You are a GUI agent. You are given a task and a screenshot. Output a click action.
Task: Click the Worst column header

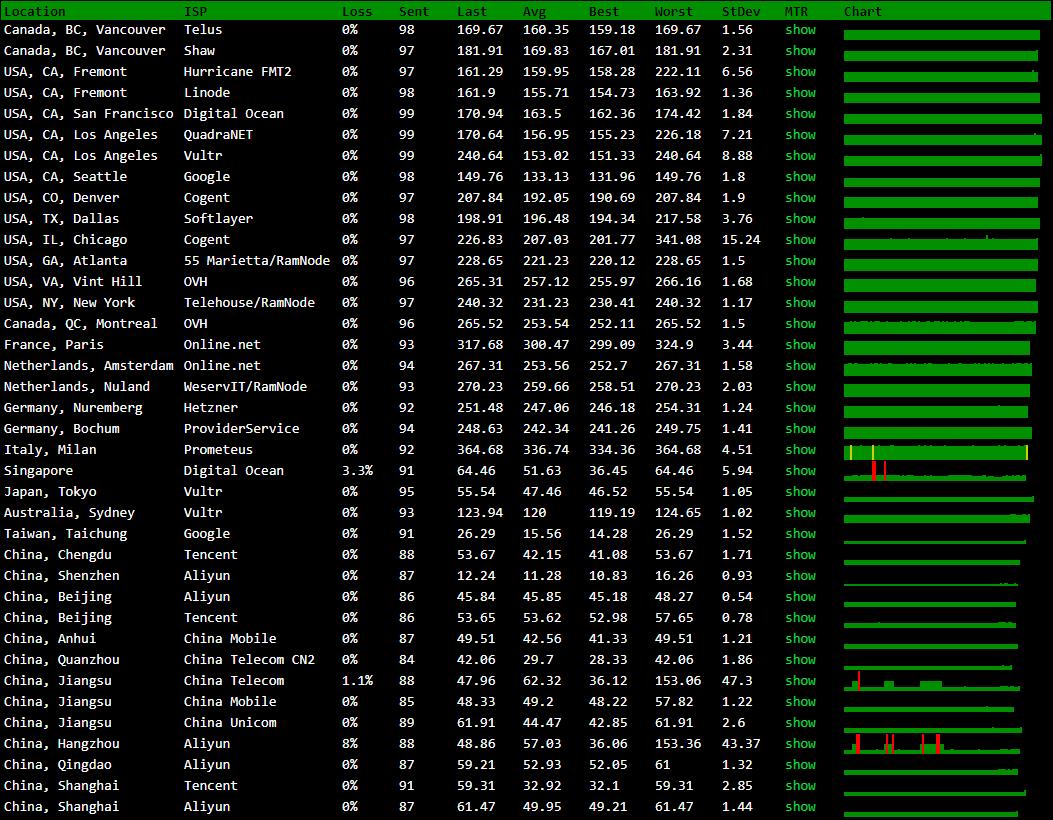point(673,11)
